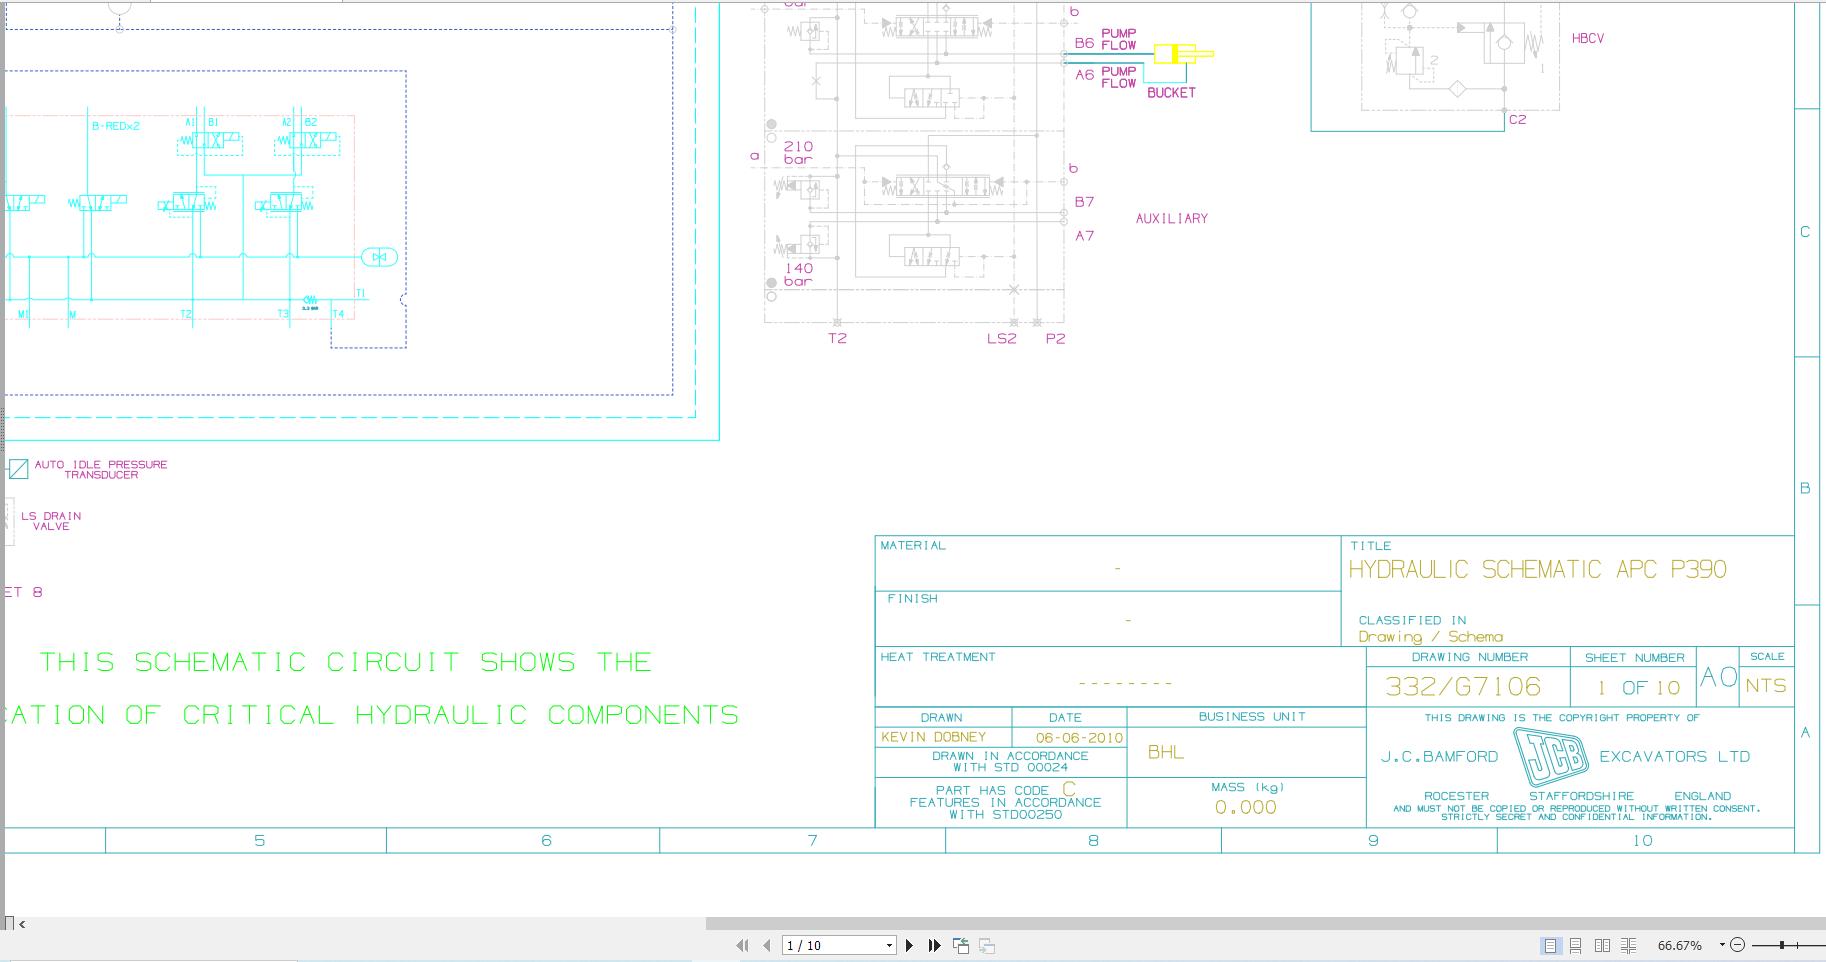Click the business unit BHL
The height and width of the screenshot is (962, 1826).
tap(1166, 752)
